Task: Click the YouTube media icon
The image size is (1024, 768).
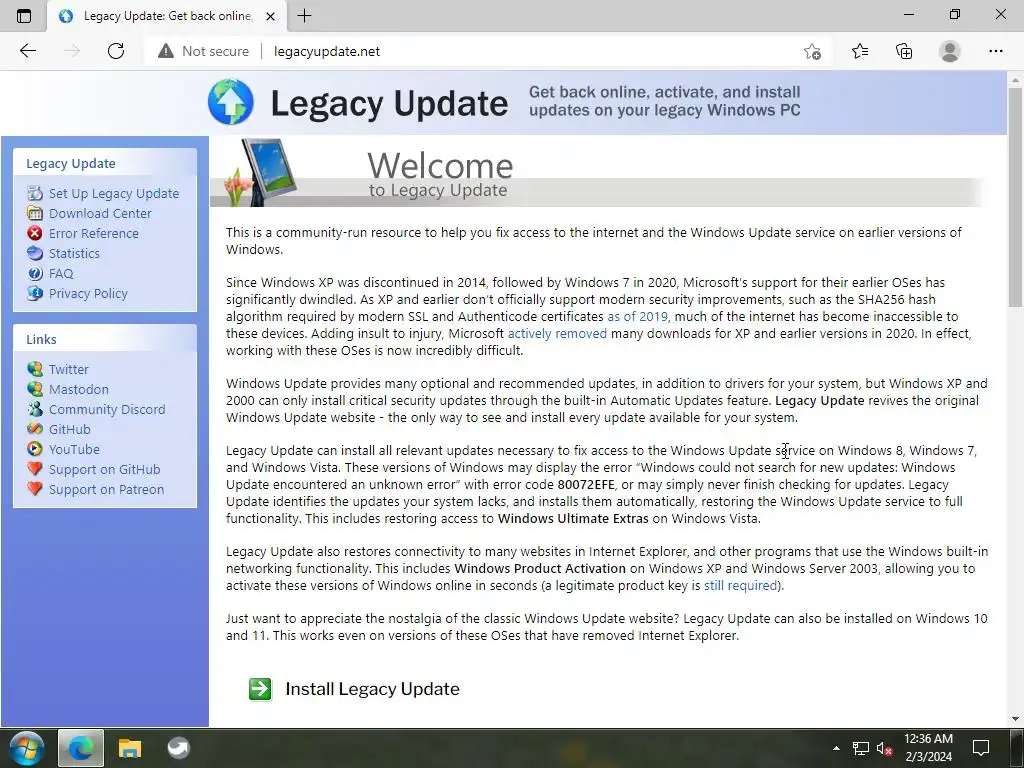Action: (x=35, y=449)
